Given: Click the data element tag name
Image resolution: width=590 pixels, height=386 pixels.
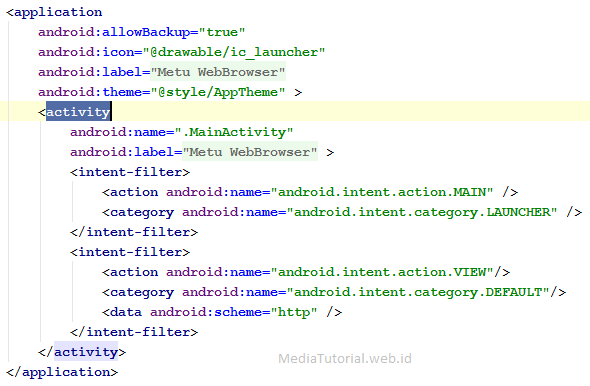Looking at the screenshot, I should click(x=126, y=312).
